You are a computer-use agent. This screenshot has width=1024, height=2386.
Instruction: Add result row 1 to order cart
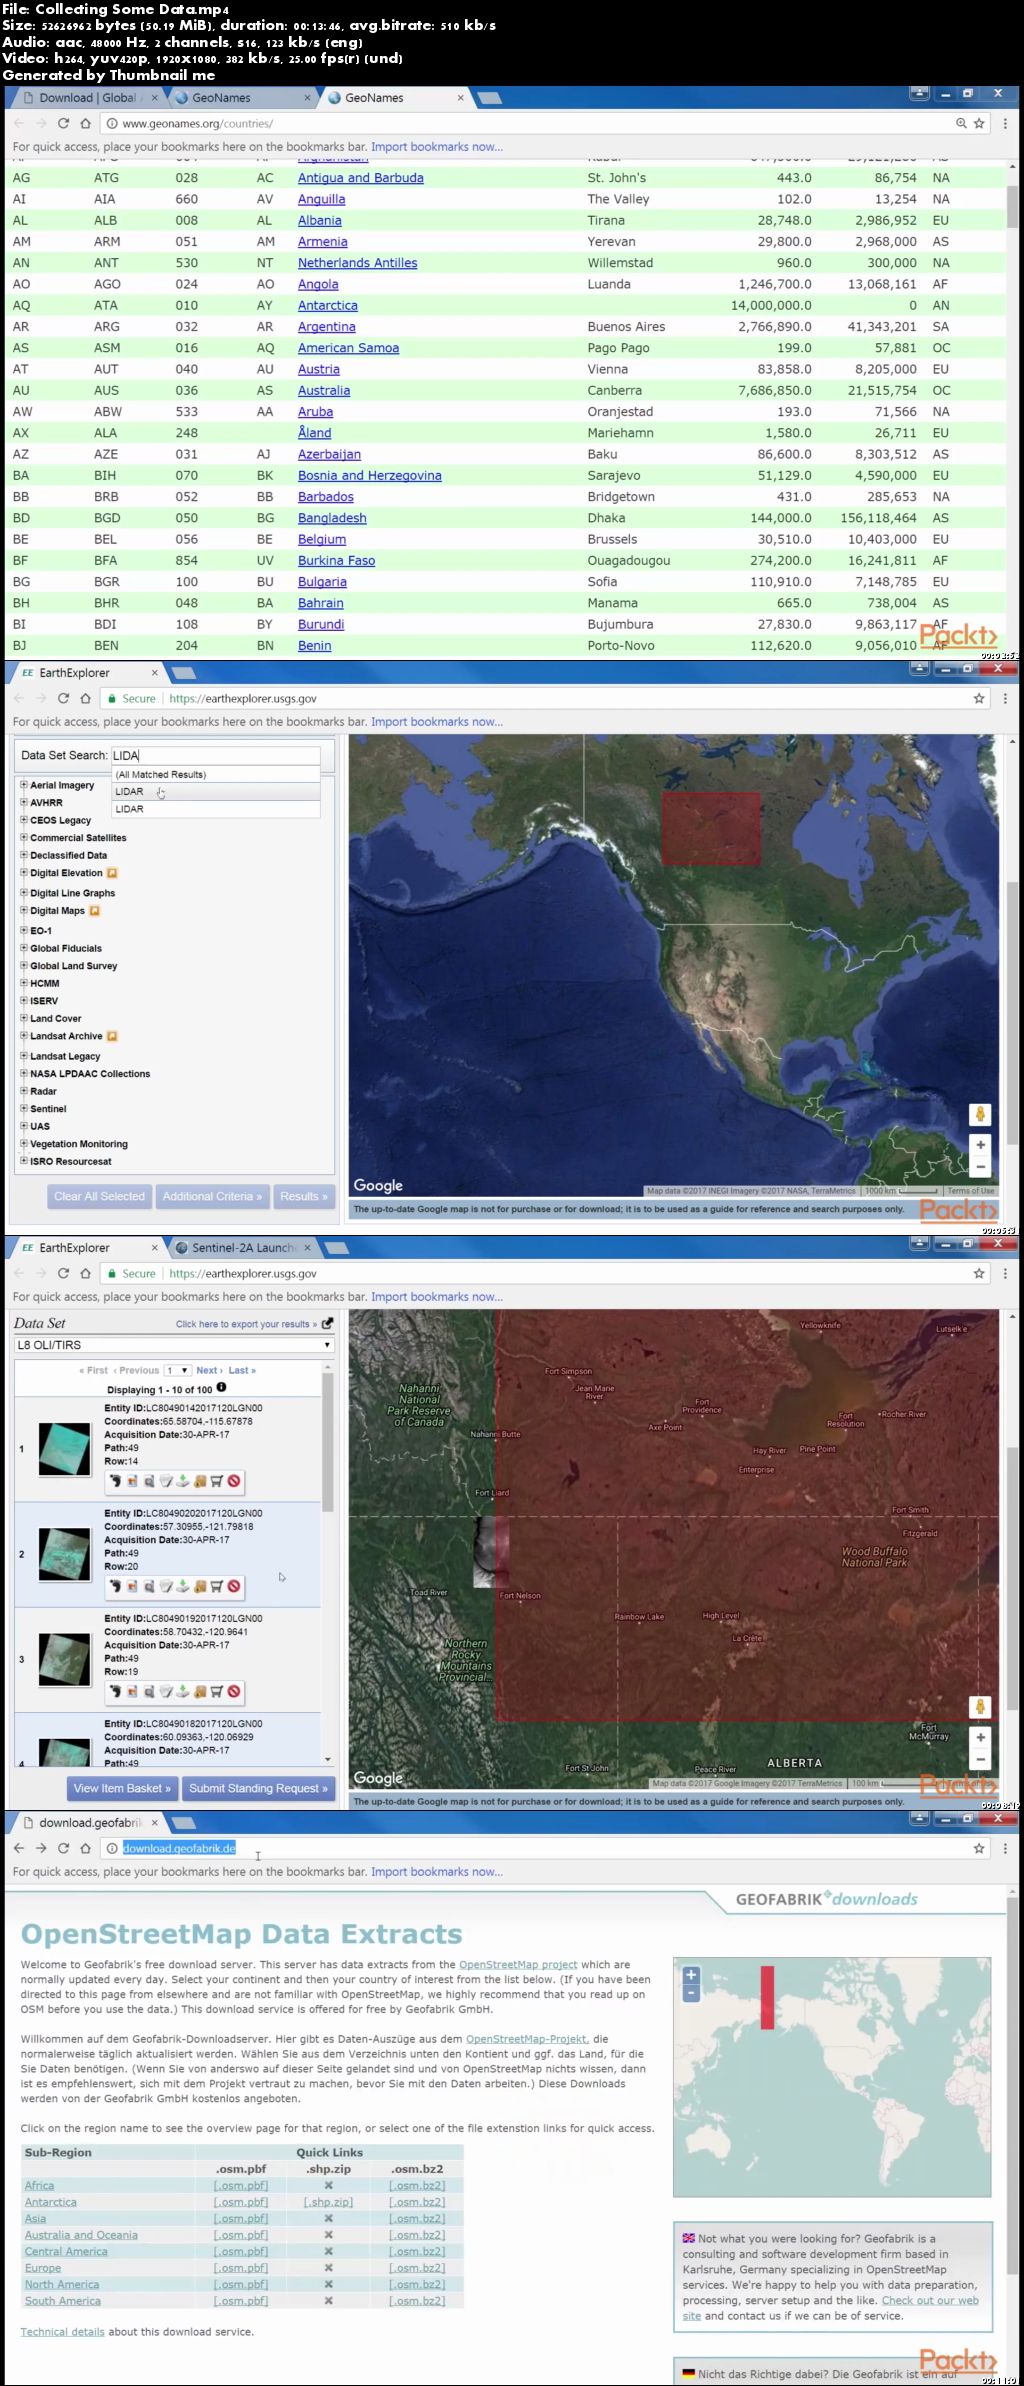click(x=217, y=1481)
